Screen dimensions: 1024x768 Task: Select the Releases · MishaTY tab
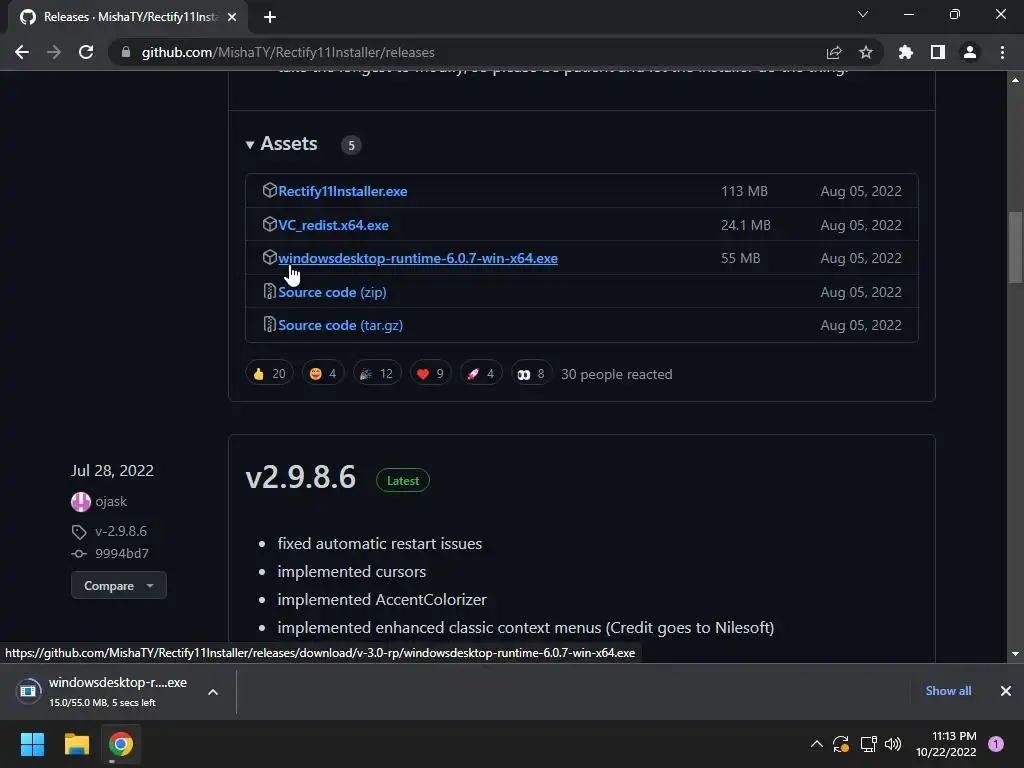coord(129,17)
